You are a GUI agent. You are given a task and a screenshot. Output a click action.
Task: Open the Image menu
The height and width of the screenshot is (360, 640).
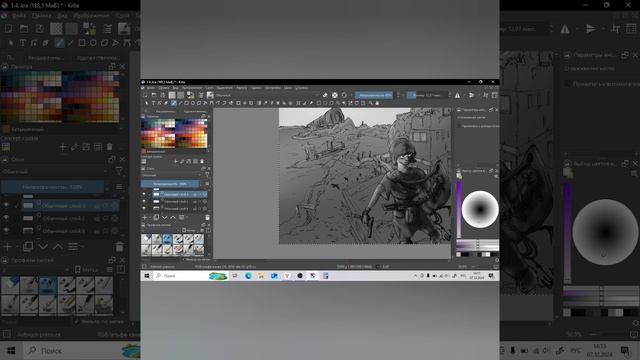click(x=192, y=88)
